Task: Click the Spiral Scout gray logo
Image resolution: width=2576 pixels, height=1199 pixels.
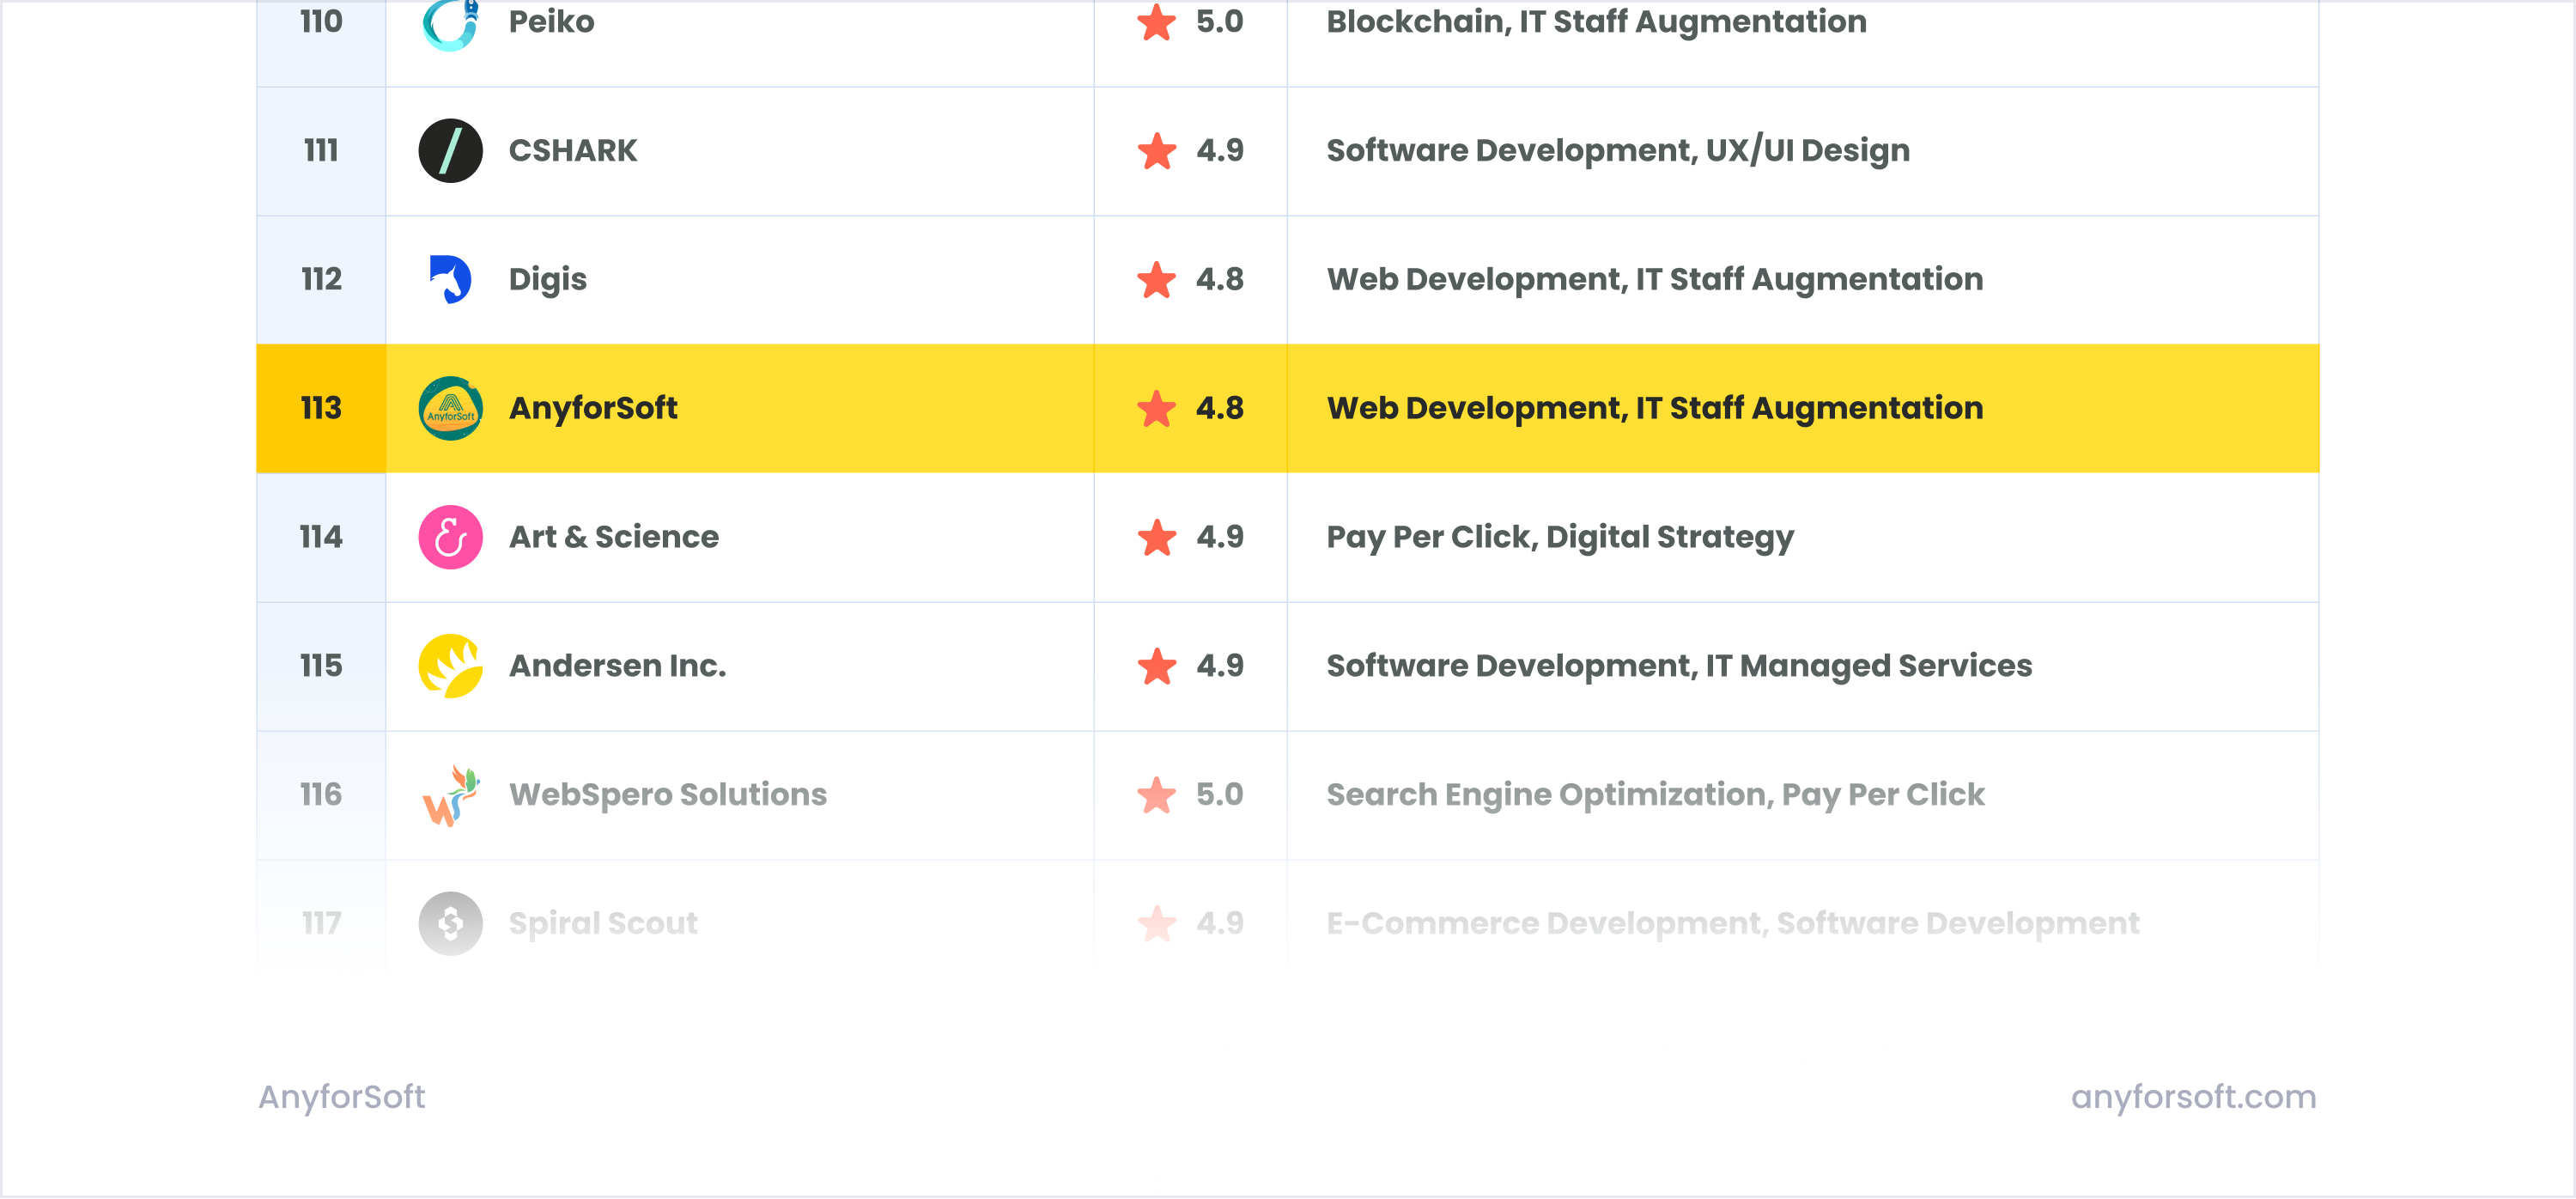Action: [x=450, y=923]
